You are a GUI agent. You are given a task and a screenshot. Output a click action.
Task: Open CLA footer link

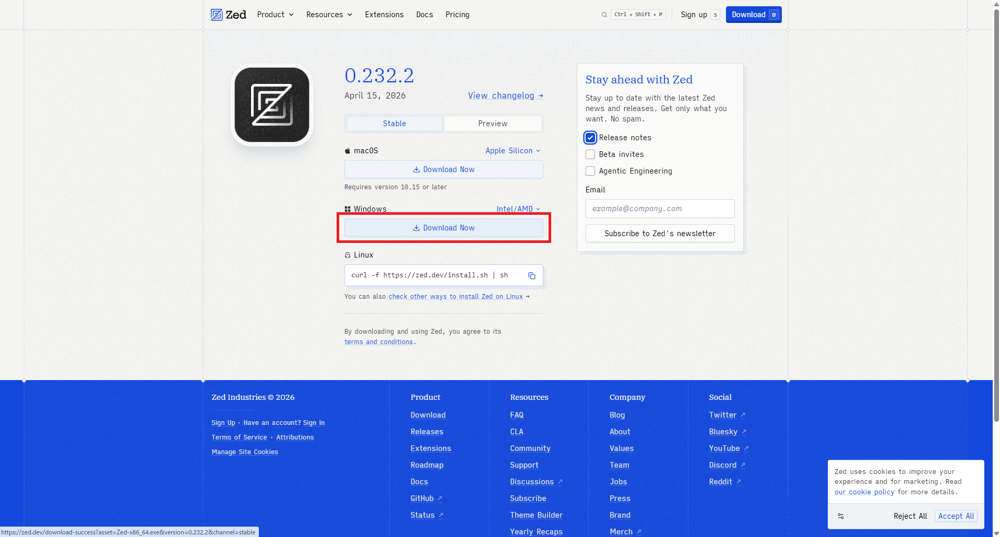pos(517,432)
